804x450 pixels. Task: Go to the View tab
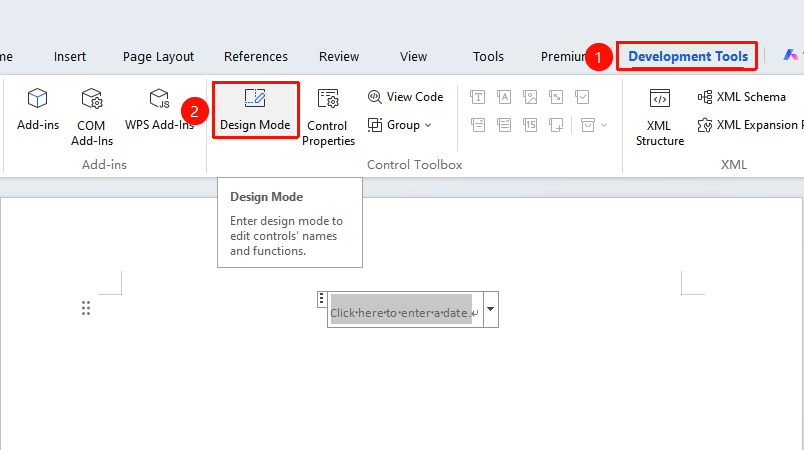point(413,56)
